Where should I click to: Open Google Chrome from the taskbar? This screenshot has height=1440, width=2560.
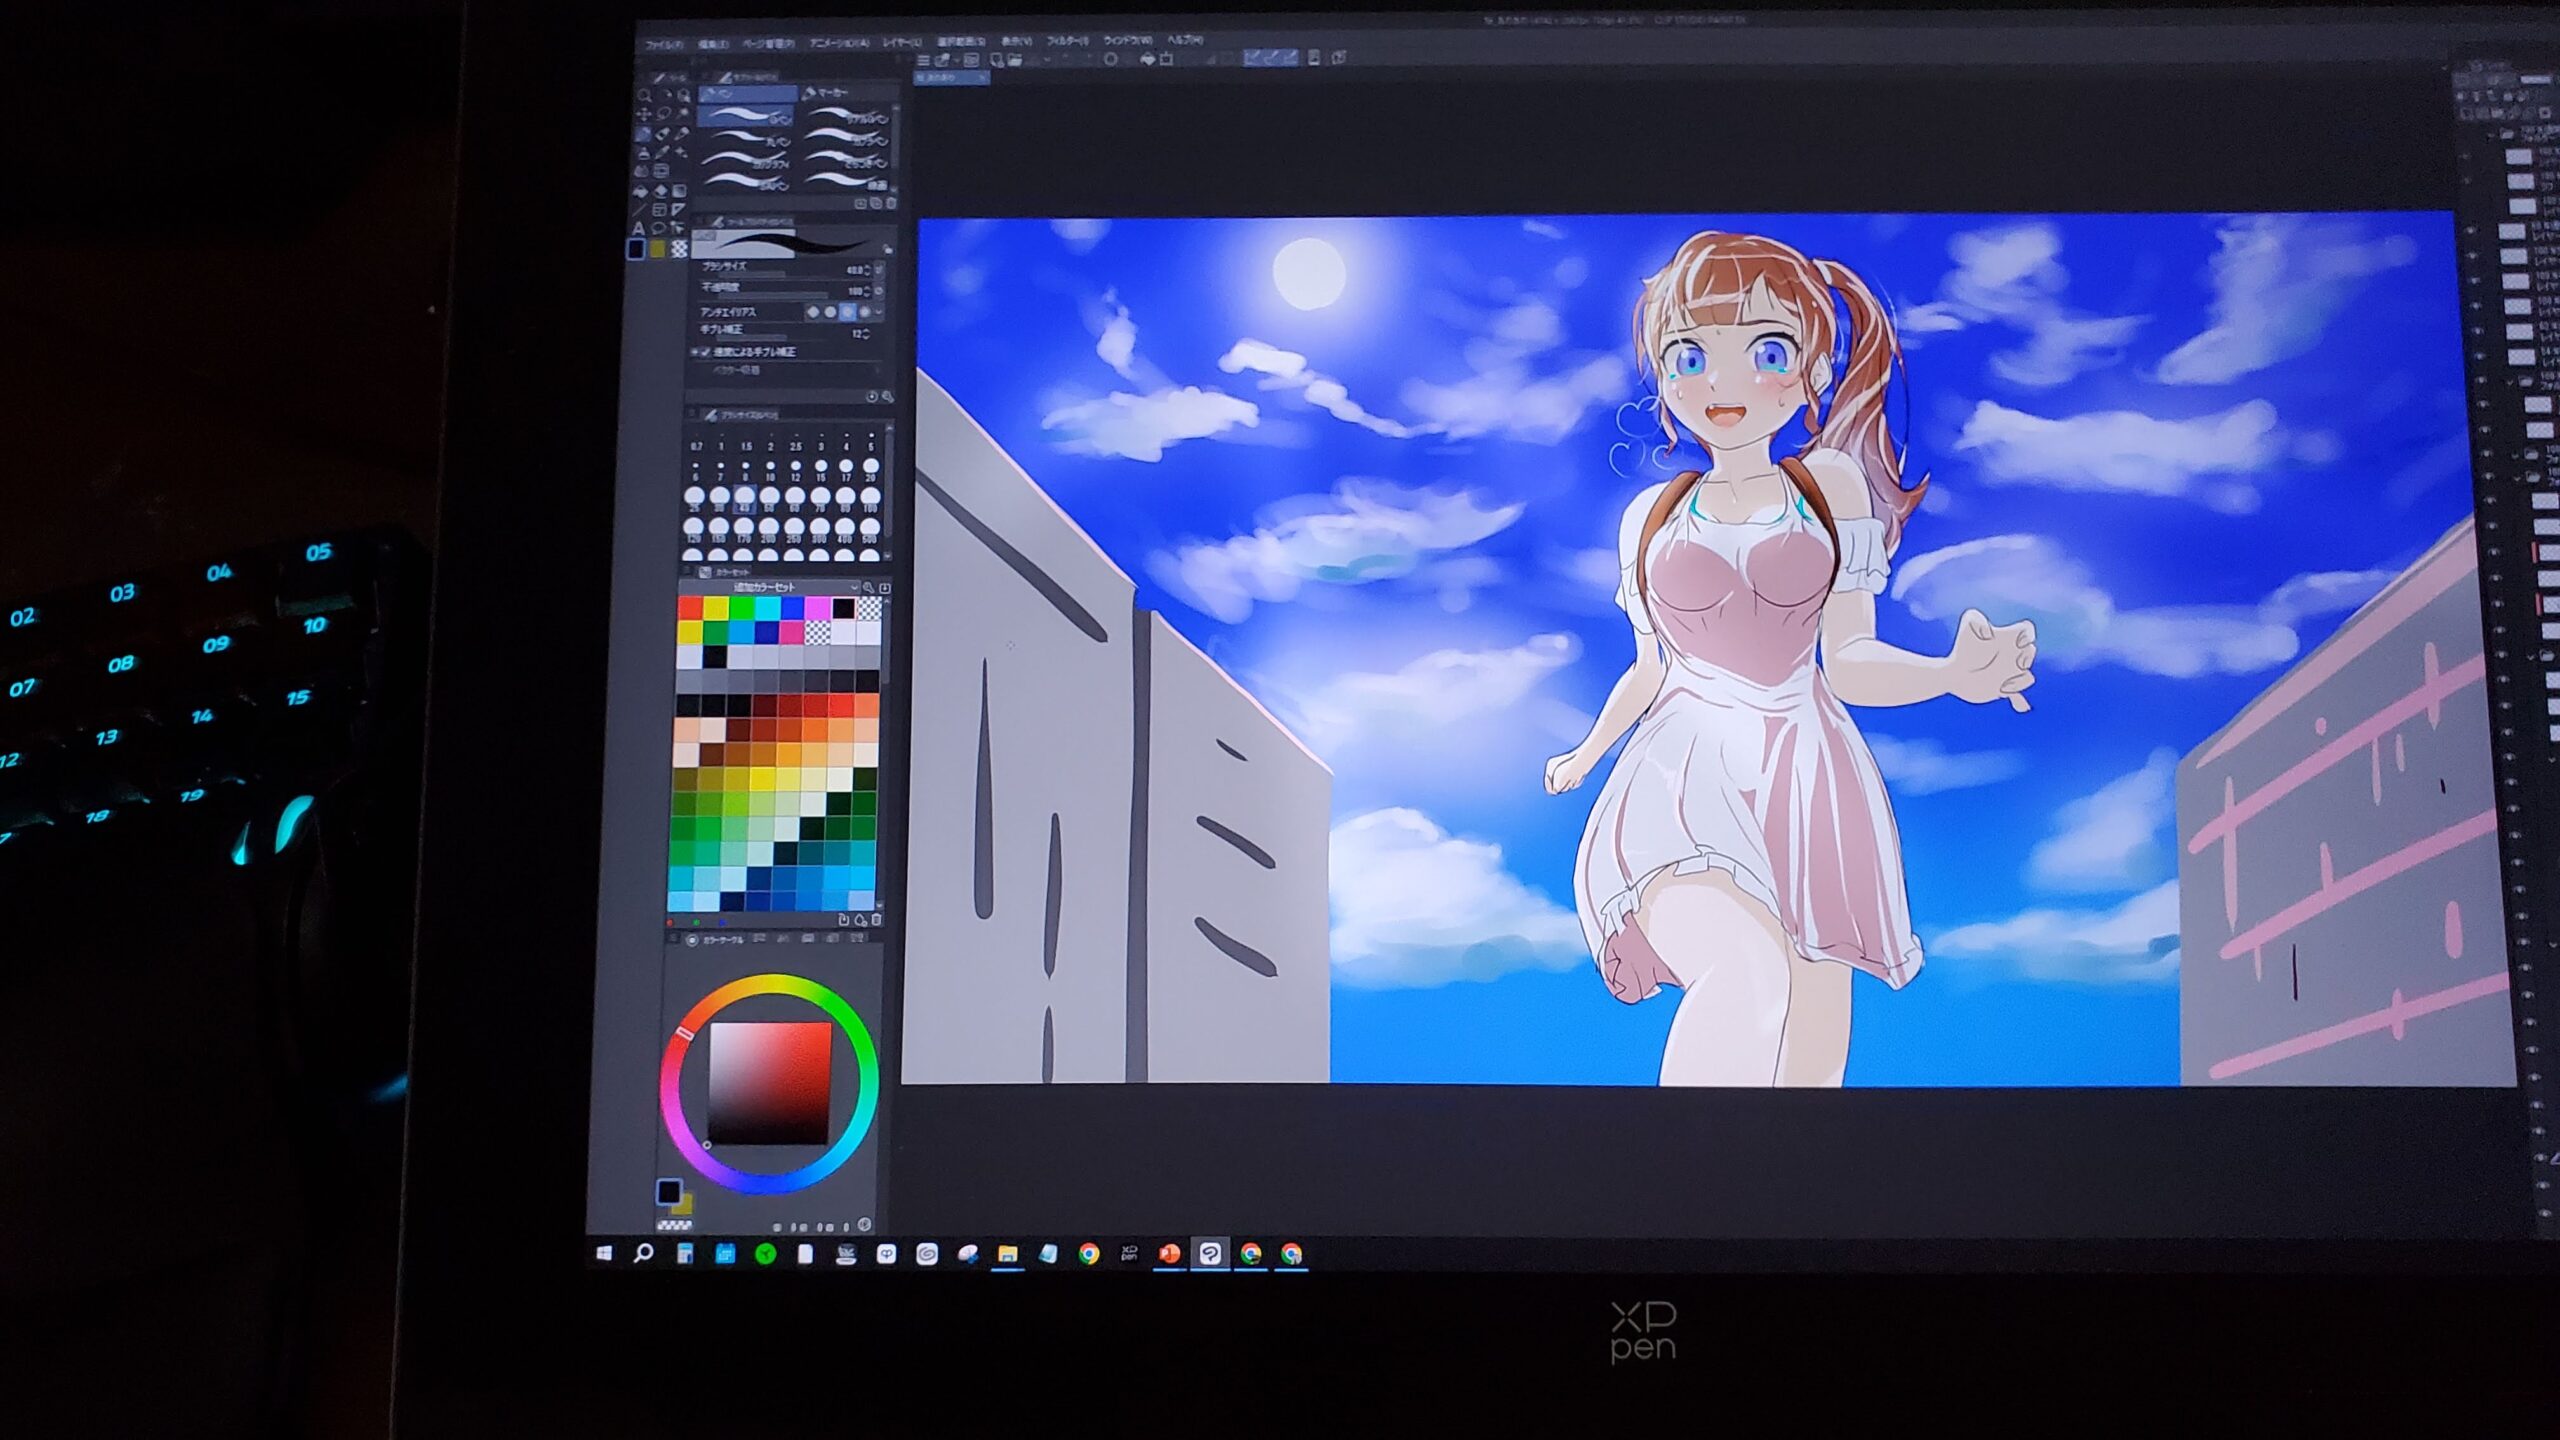pos(1089,1253)
